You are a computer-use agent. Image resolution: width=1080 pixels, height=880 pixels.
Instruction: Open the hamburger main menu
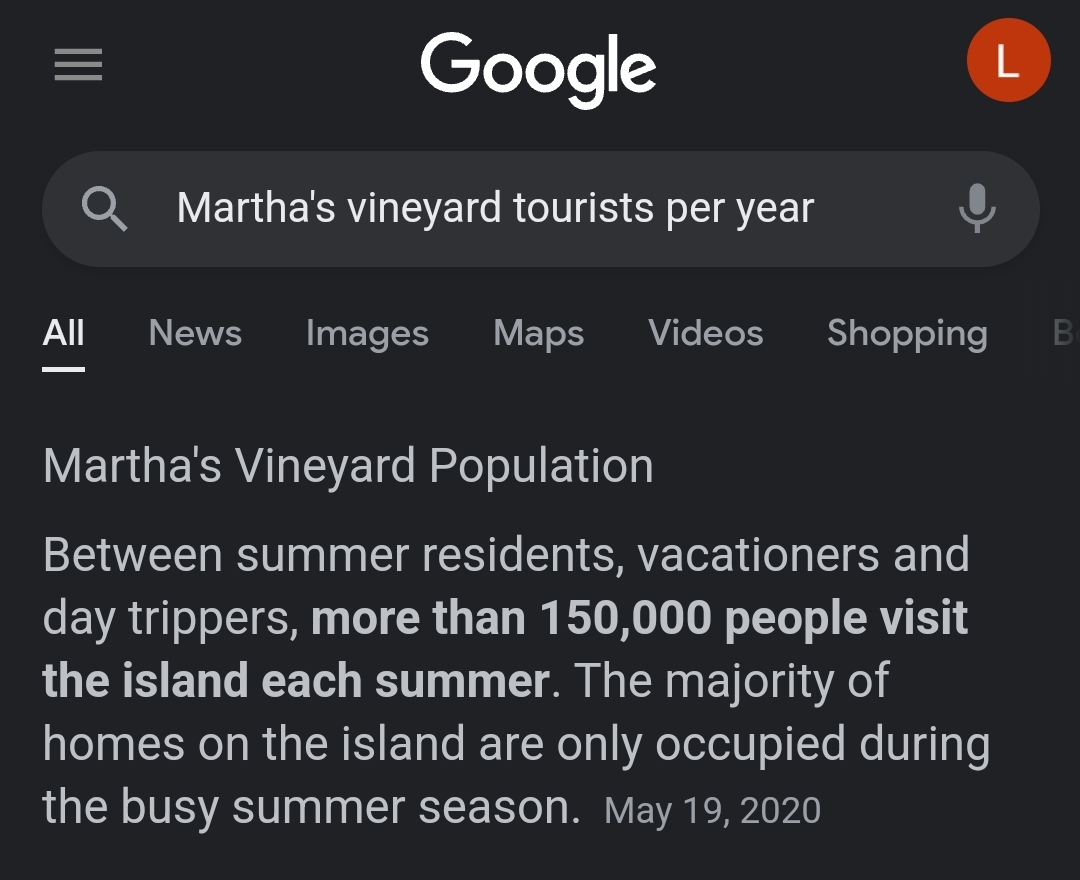pyautogui.click(x=79, y=64)
